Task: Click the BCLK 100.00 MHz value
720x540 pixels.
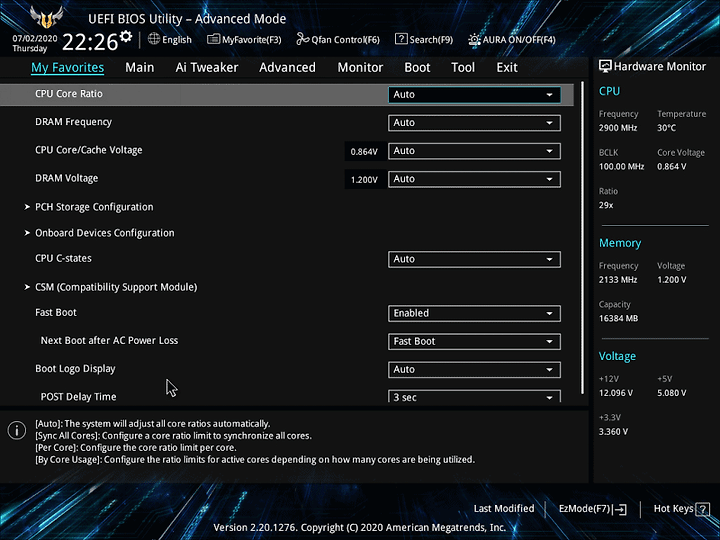Action: [621, 167]
